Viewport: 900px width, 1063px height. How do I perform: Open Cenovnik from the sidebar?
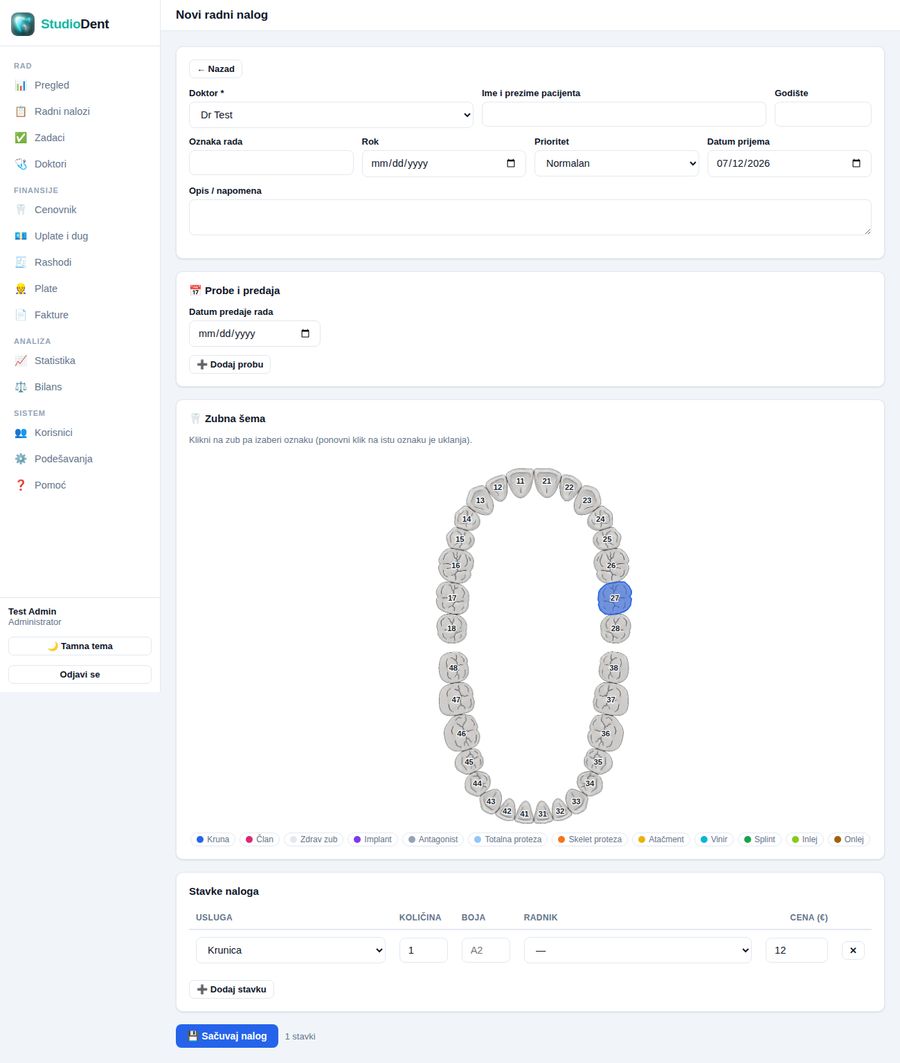55,209
